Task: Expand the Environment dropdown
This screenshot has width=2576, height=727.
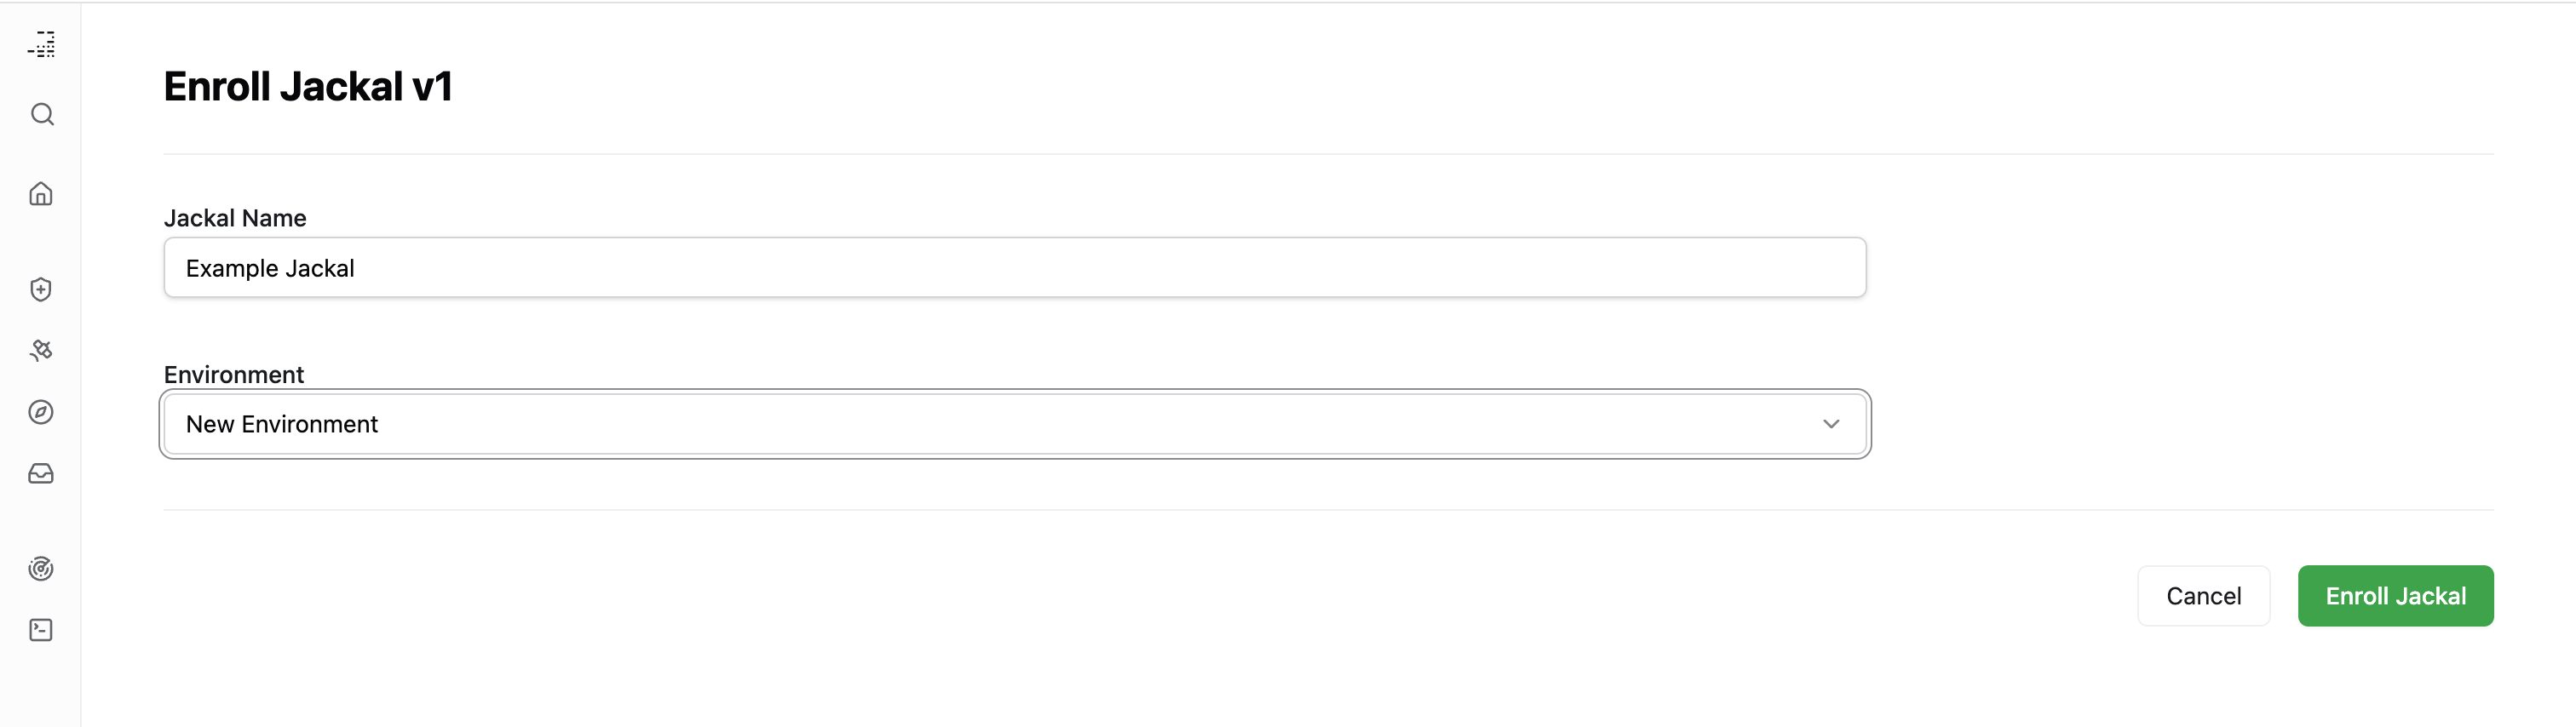Action: [x=1014, y=424]
